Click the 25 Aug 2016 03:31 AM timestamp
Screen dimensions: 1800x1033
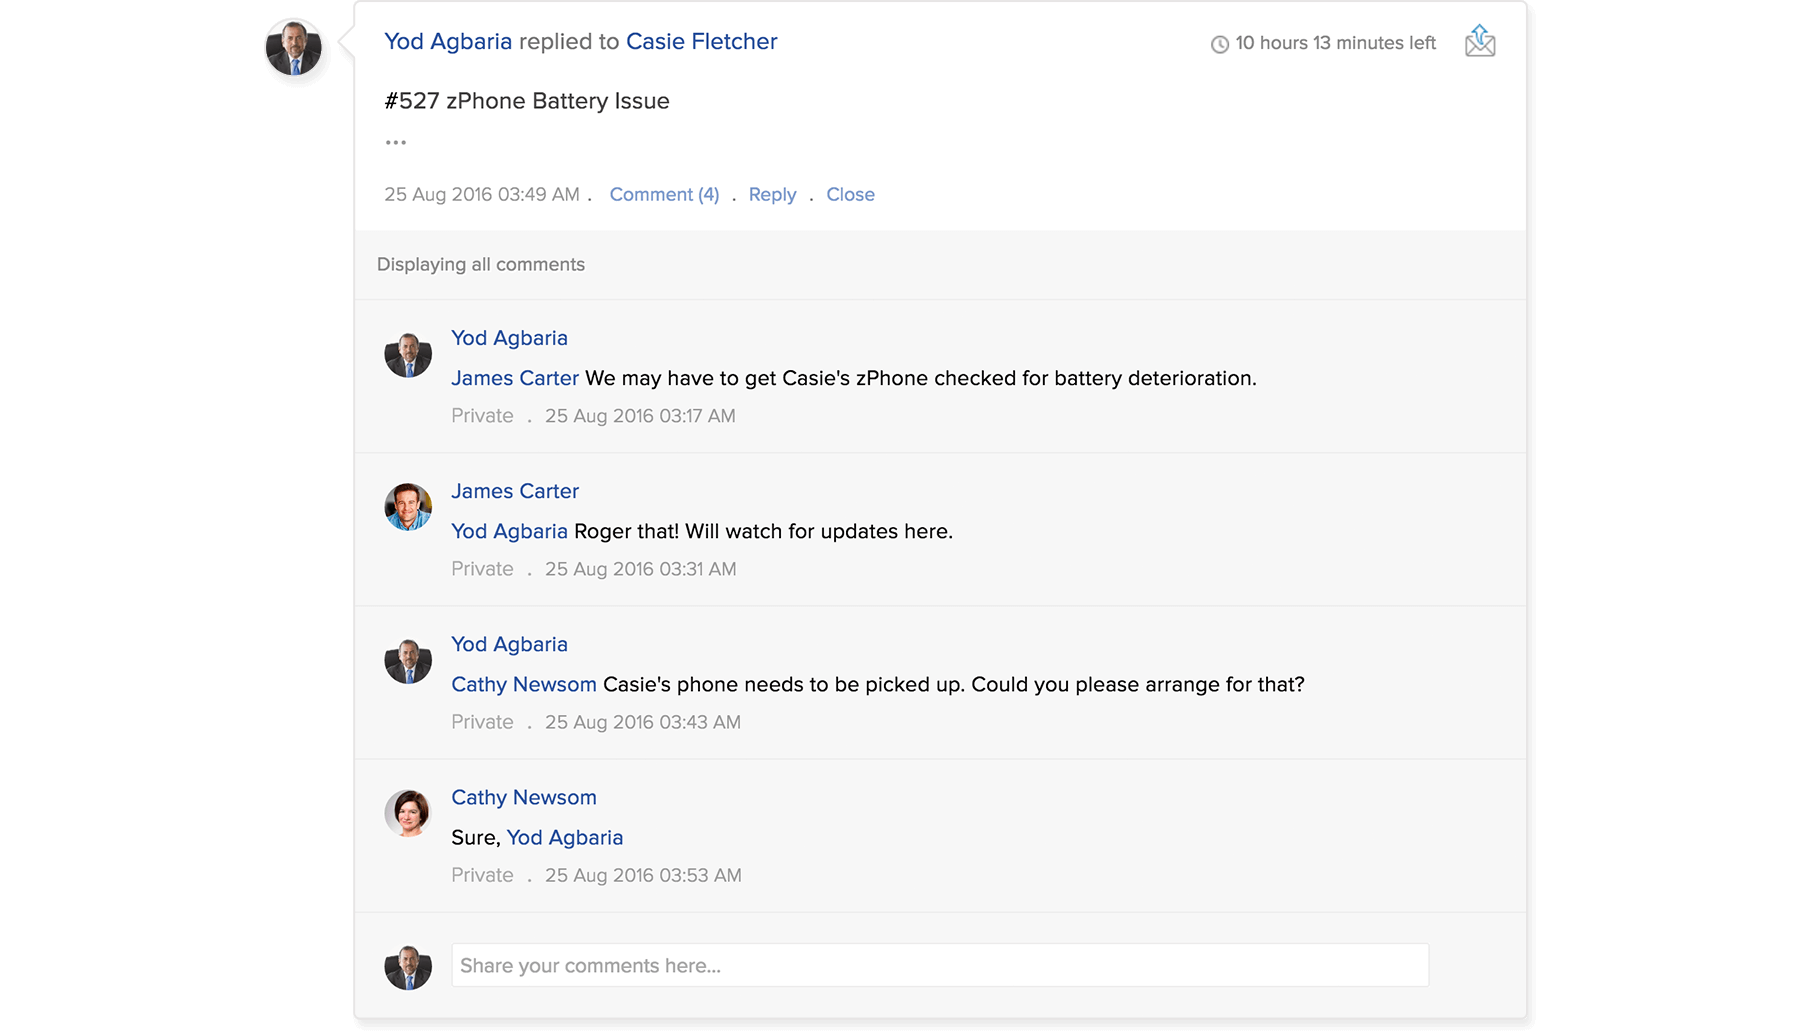(x=640, y=569)
